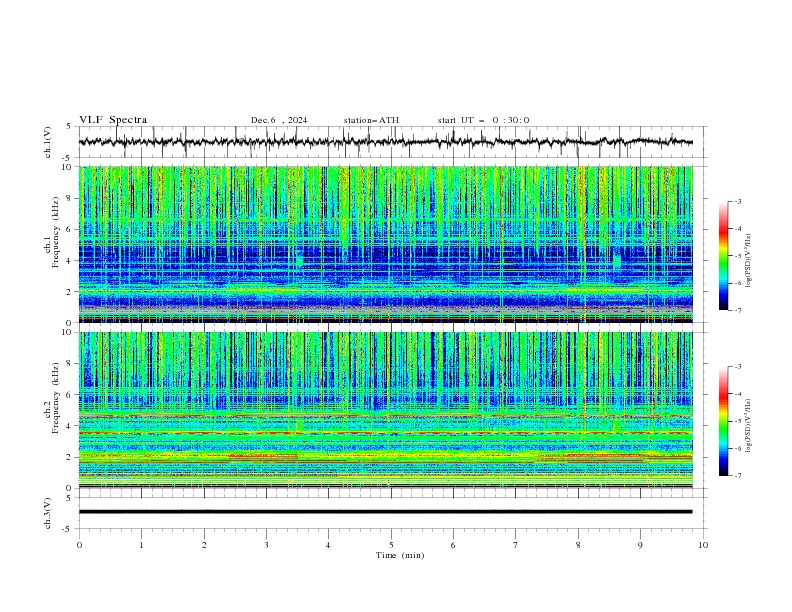Click the "-5" label on ch.1 color bar
The width and height of the screenshot is (792, 612).
coord(737,256)
